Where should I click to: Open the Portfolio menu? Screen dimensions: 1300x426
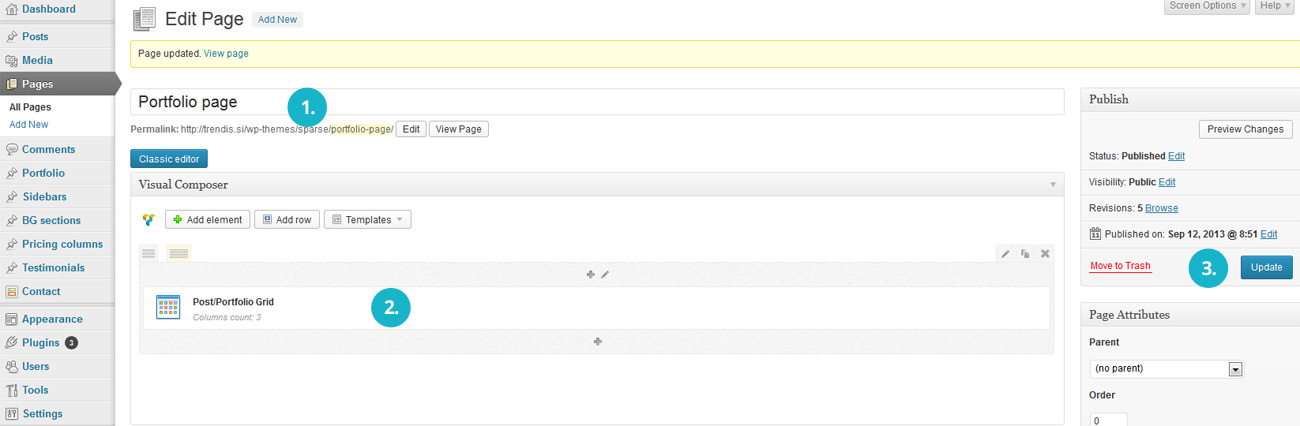[43, 173]
